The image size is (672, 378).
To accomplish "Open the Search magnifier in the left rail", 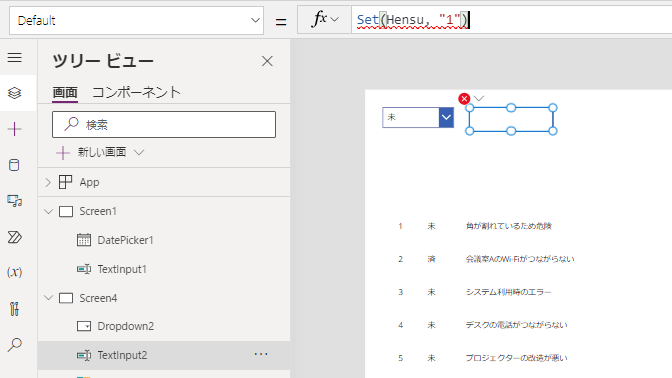I will pos(15,345).
